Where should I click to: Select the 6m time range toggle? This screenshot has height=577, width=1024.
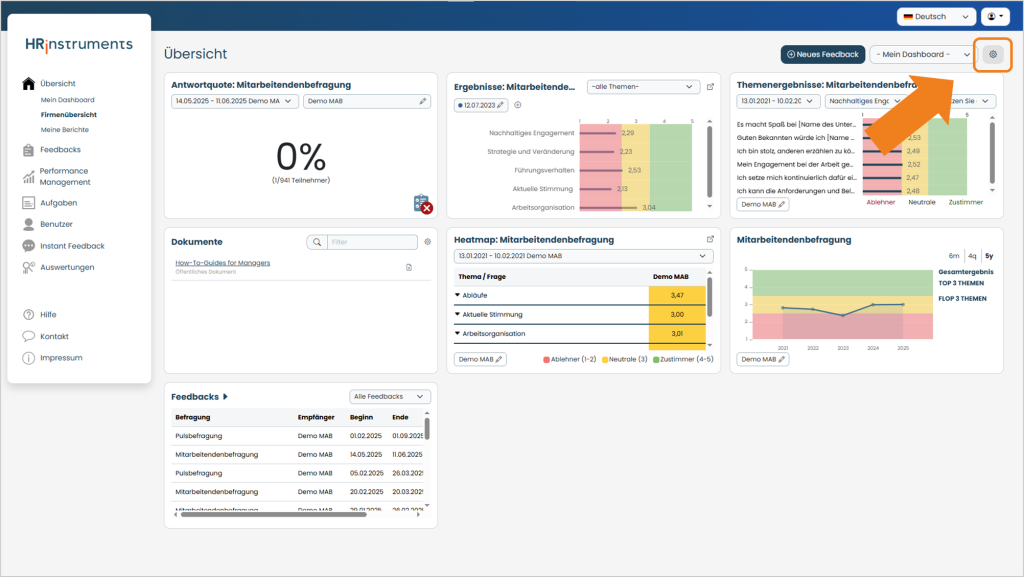click(954, 256)
